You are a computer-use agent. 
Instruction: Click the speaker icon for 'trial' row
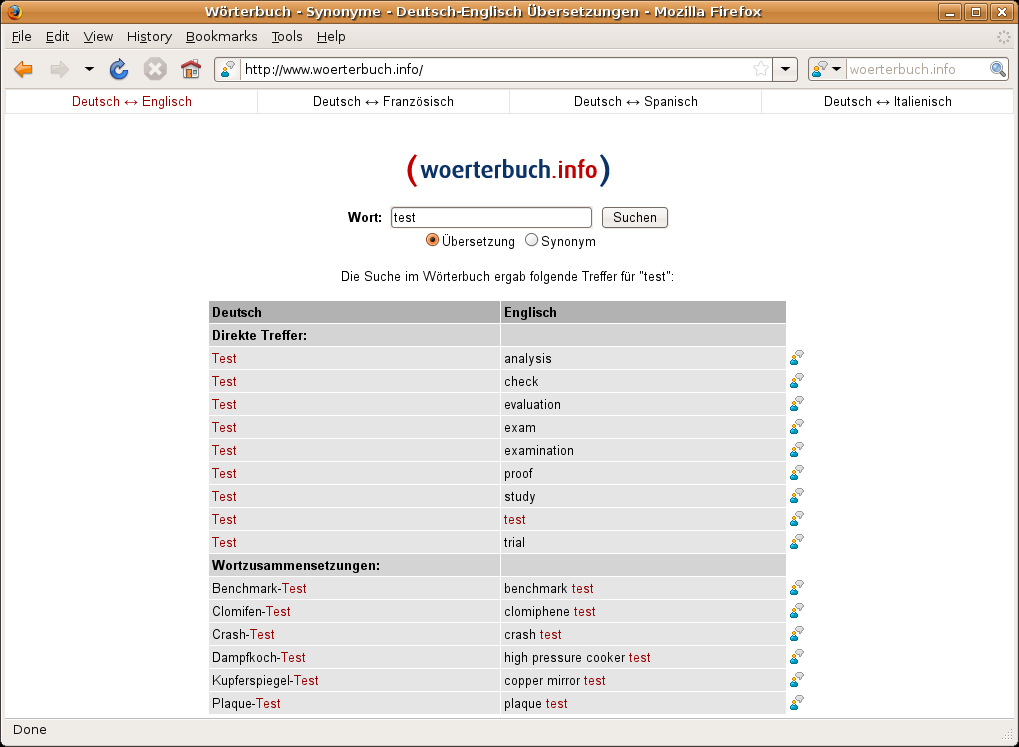(797, 542)
